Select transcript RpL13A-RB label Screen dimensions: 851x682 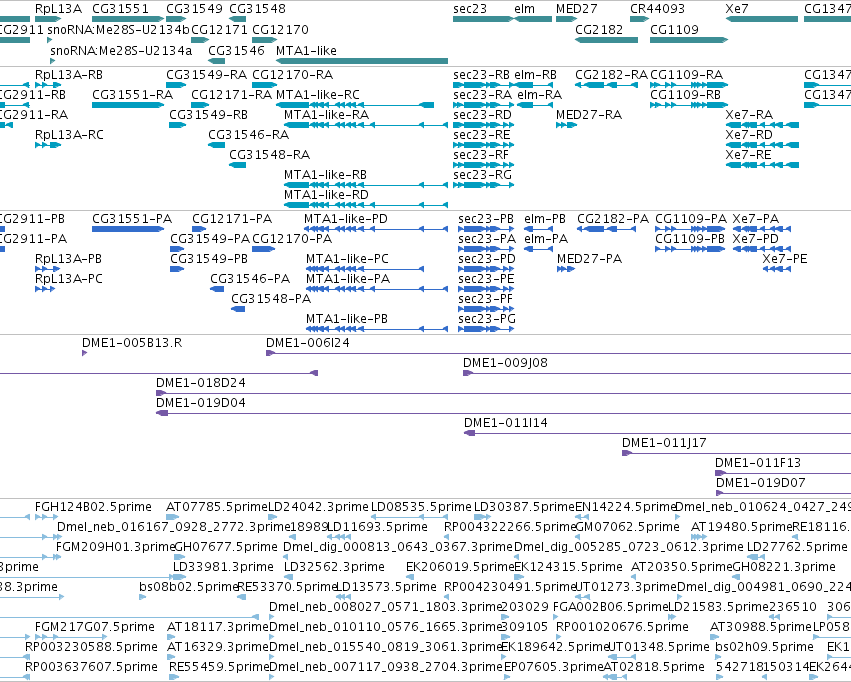[x=69, y=74]
